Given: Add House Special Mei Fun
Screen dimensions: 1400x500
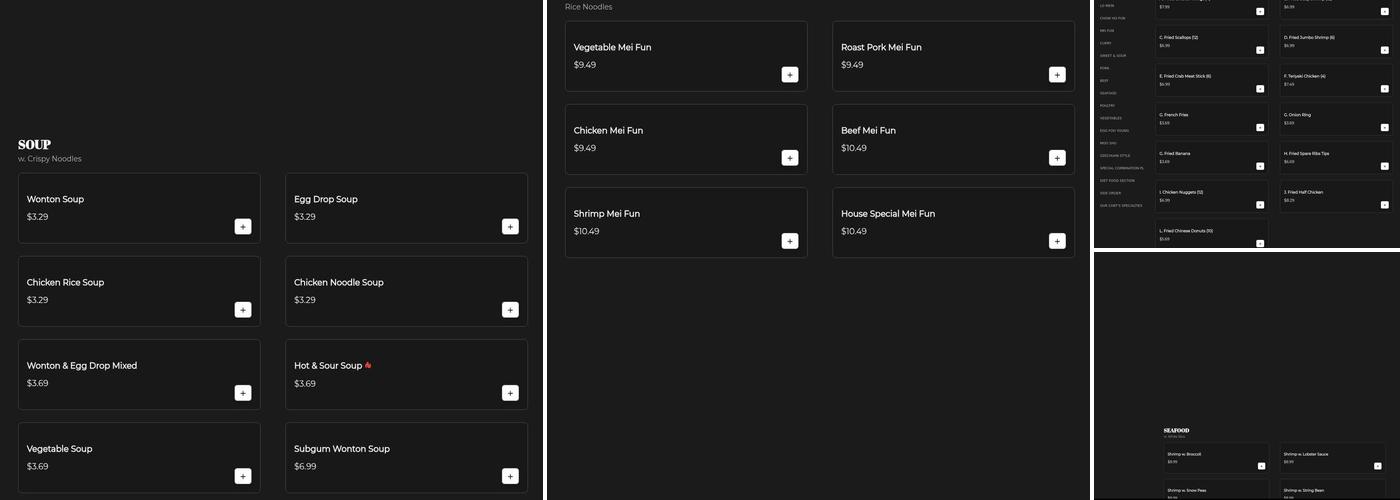Looking at the screenshot, I should click(1057, 241).
